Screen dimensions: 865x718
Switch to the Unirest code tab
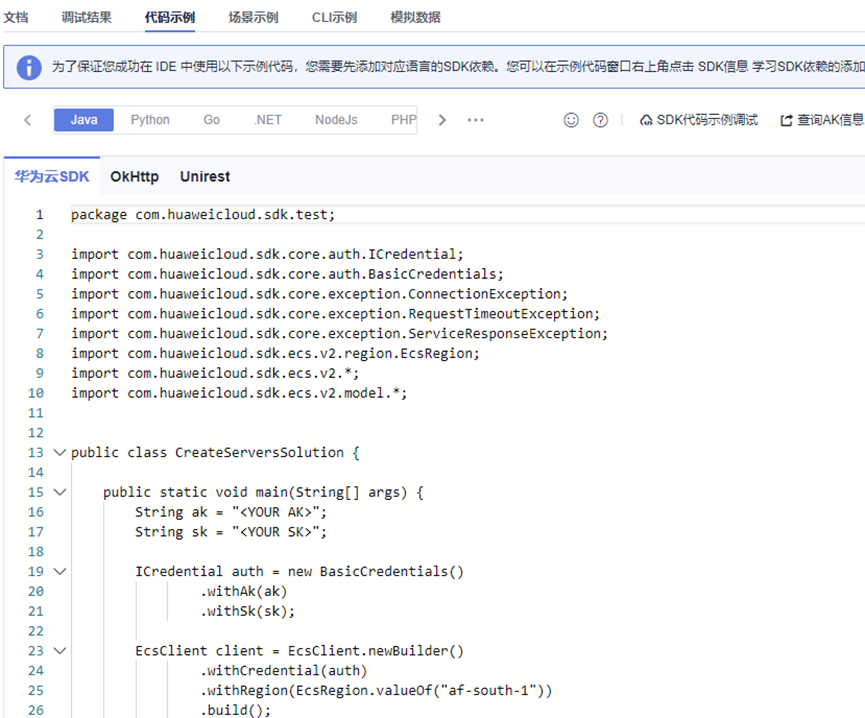tap(205, 176)
